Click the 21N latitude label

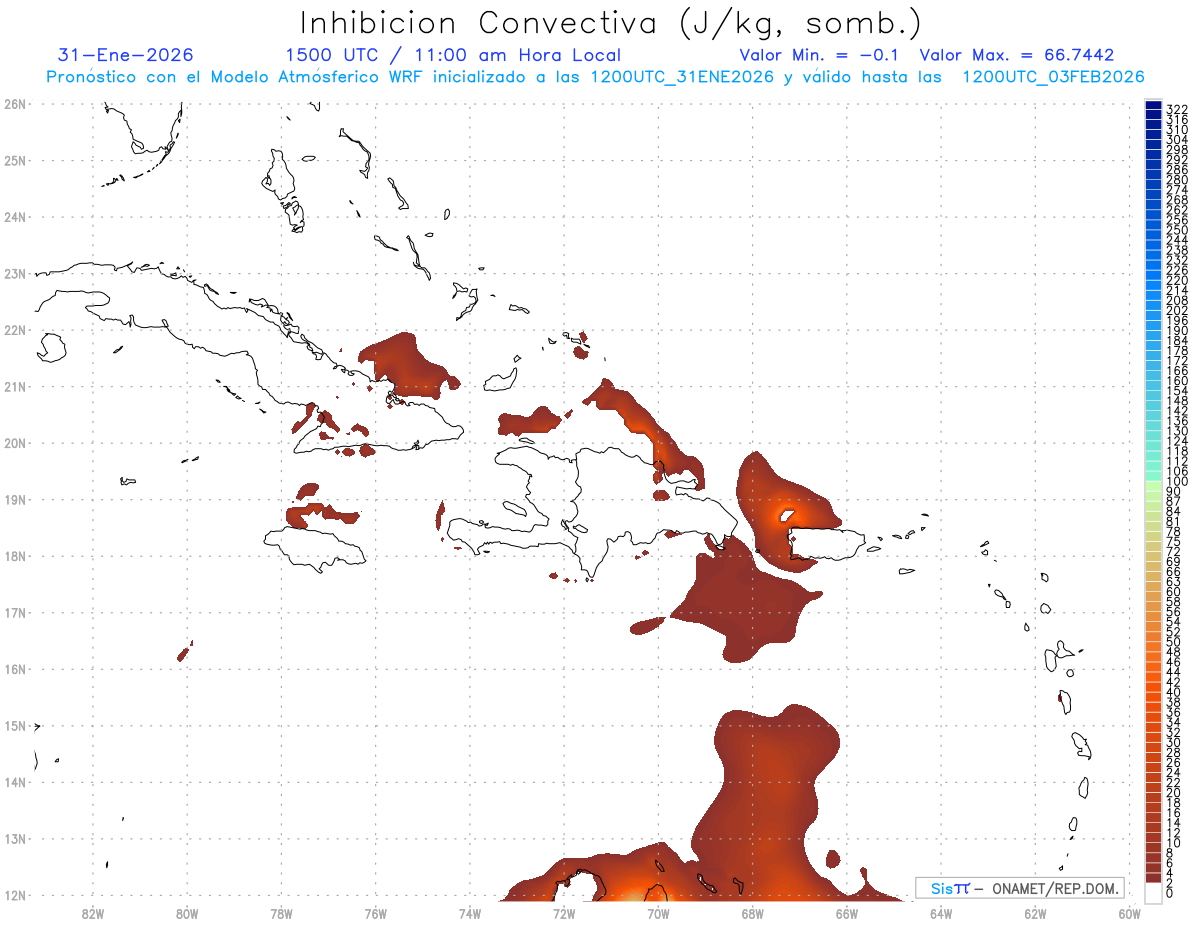coord(15,386)
